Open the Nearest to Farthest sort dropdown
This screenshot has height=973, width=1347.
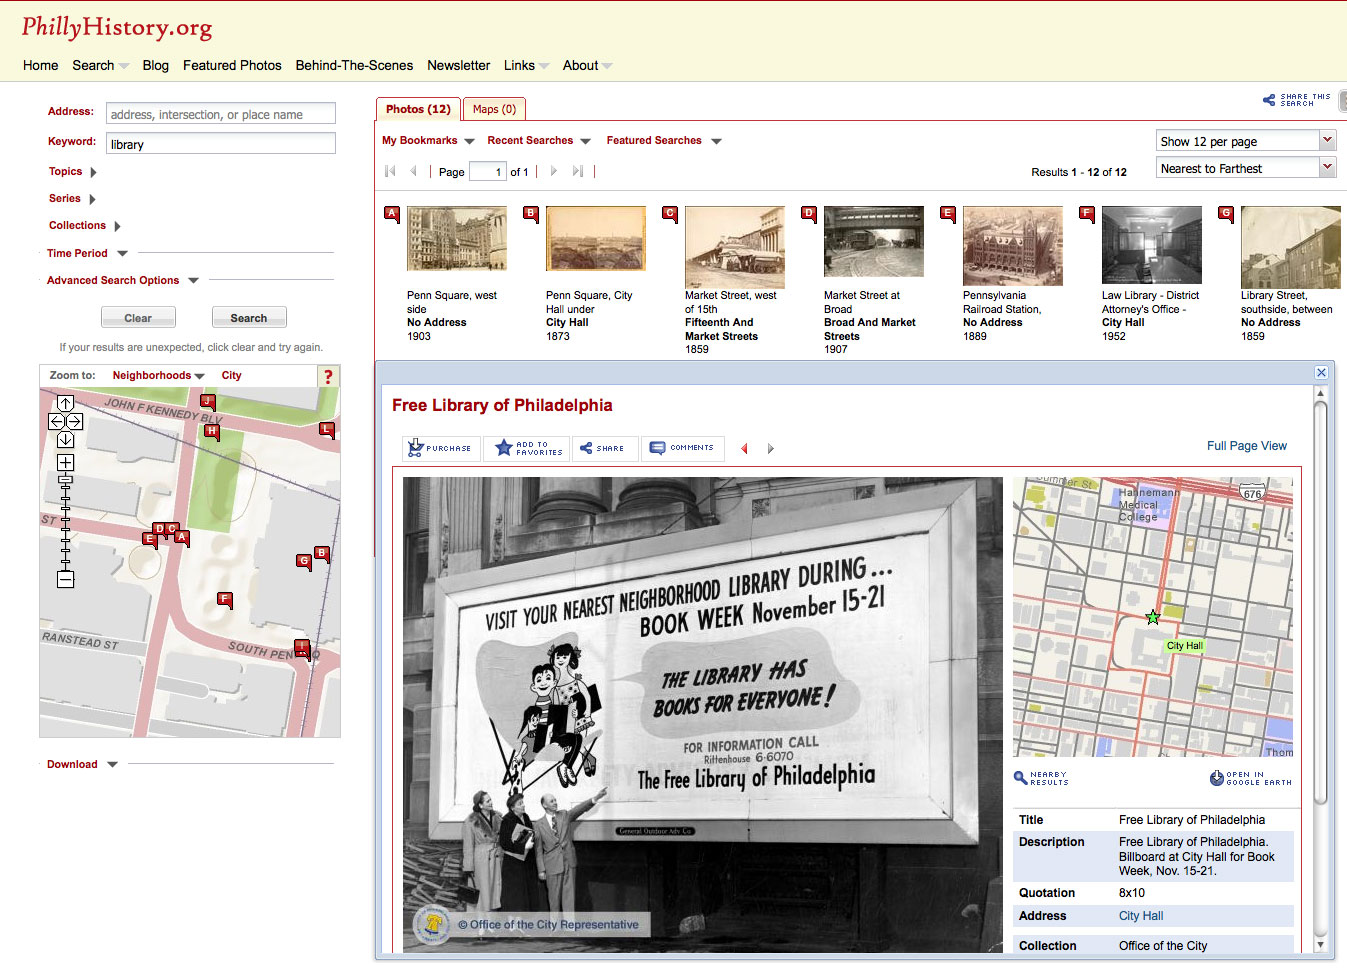[1246, 168]
